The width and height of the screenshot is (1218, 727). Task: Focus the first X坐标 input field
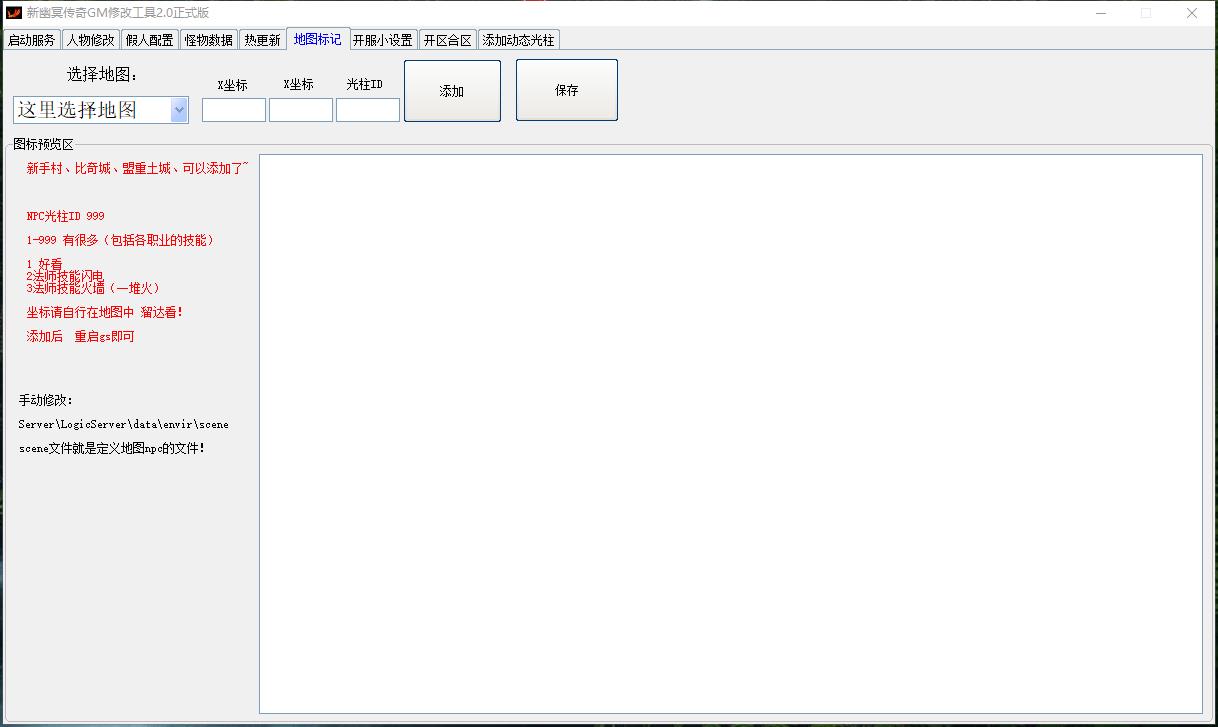pos(234,110)
